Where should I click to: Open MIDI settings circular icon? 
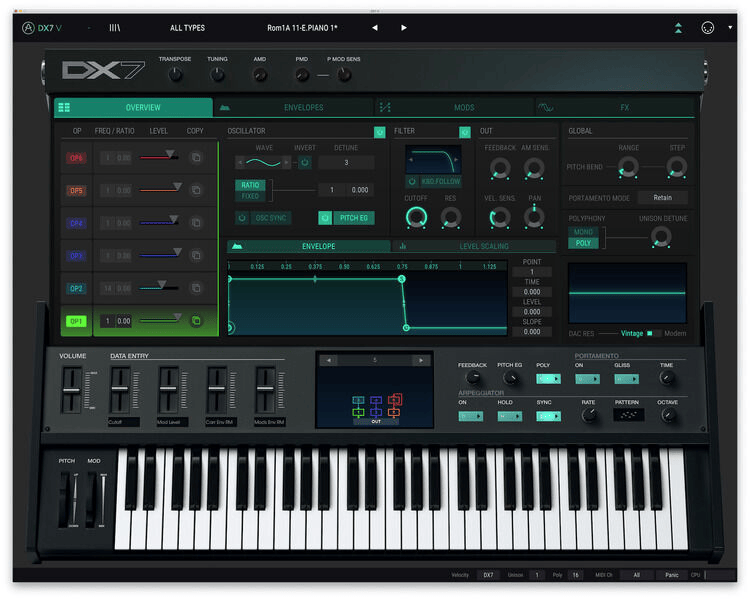point(707,28)
